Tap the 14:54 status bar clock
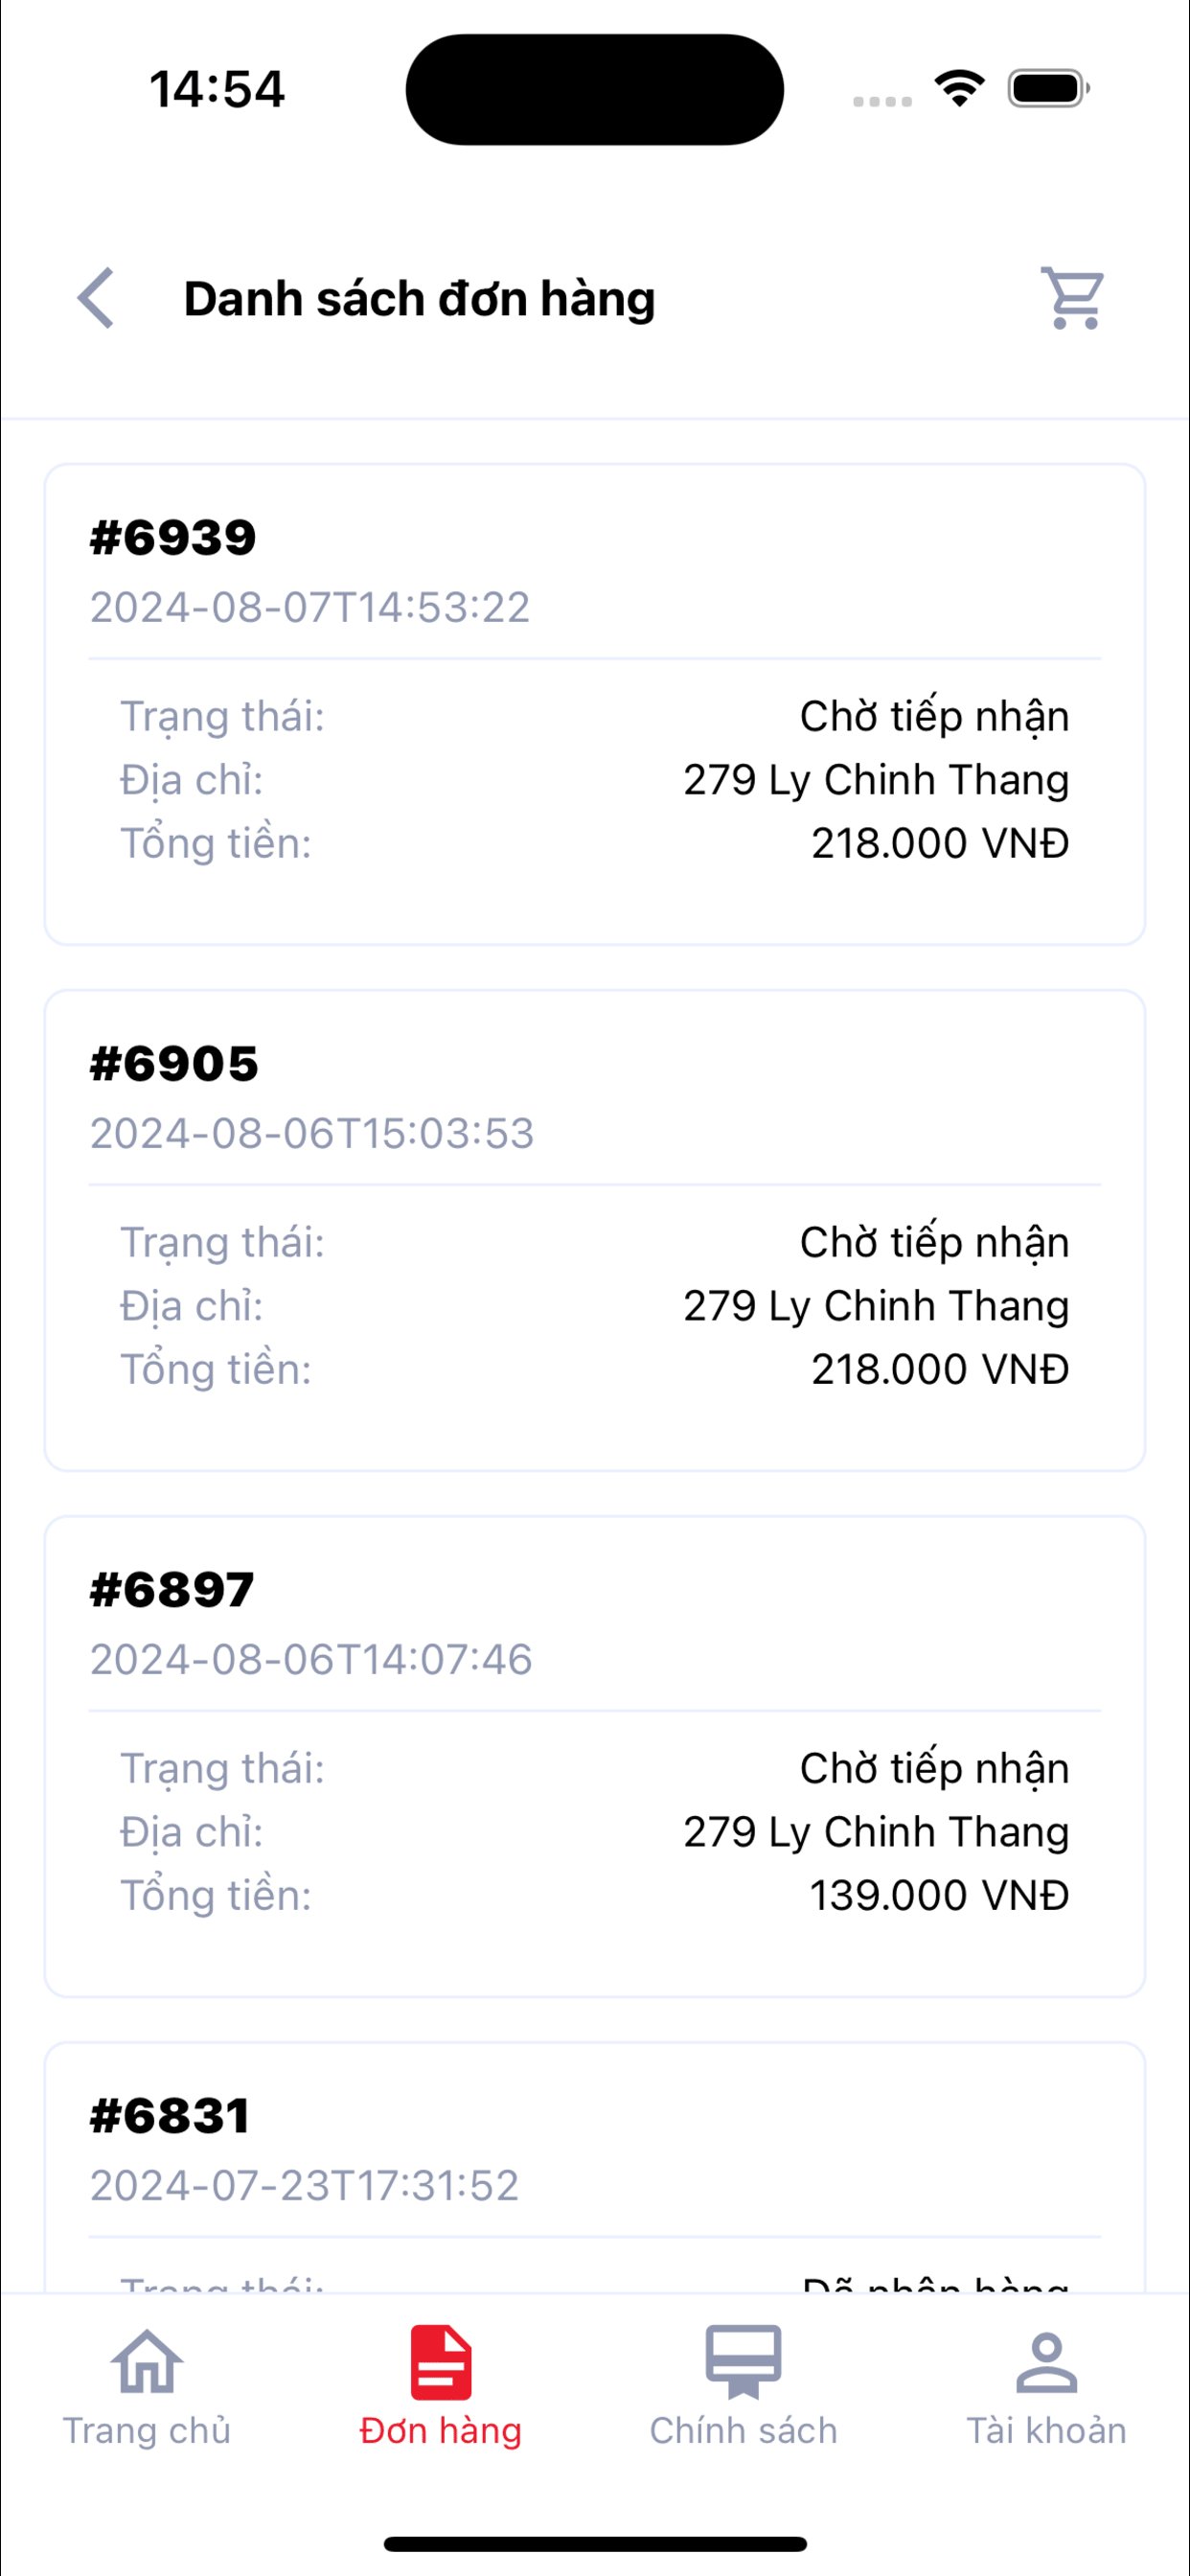1190x2576 pixels. (x=217, y=89)
